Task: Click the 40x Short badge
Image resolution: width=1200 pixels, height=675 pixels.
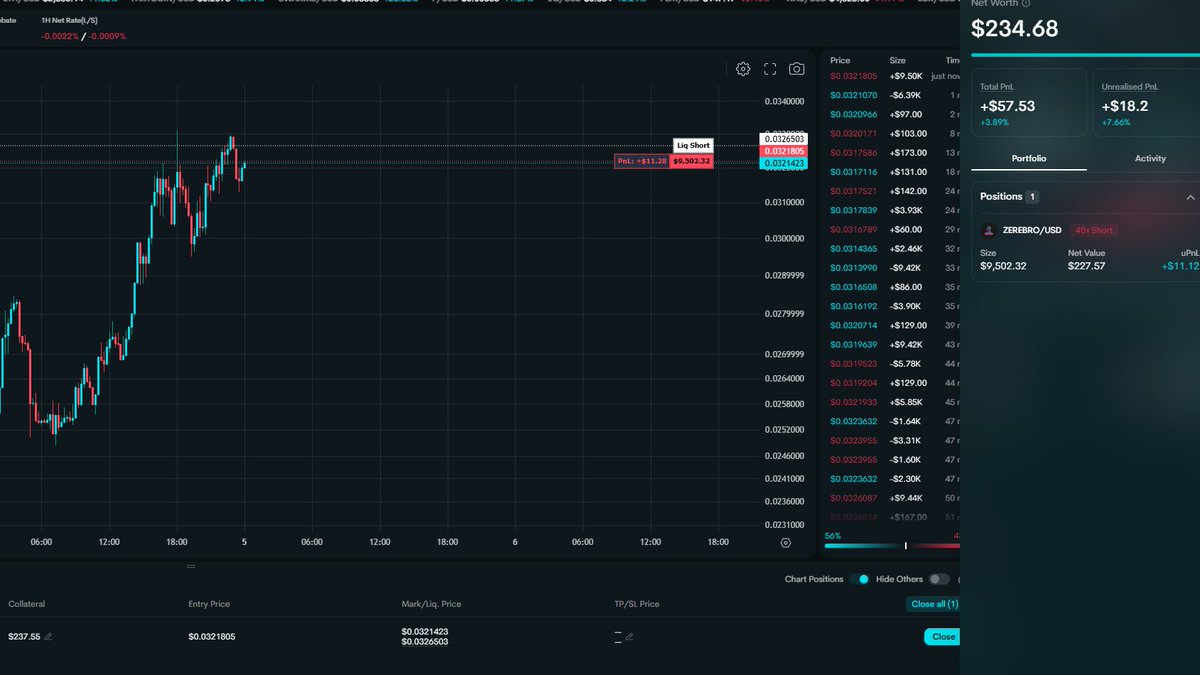Action: 1094,230
